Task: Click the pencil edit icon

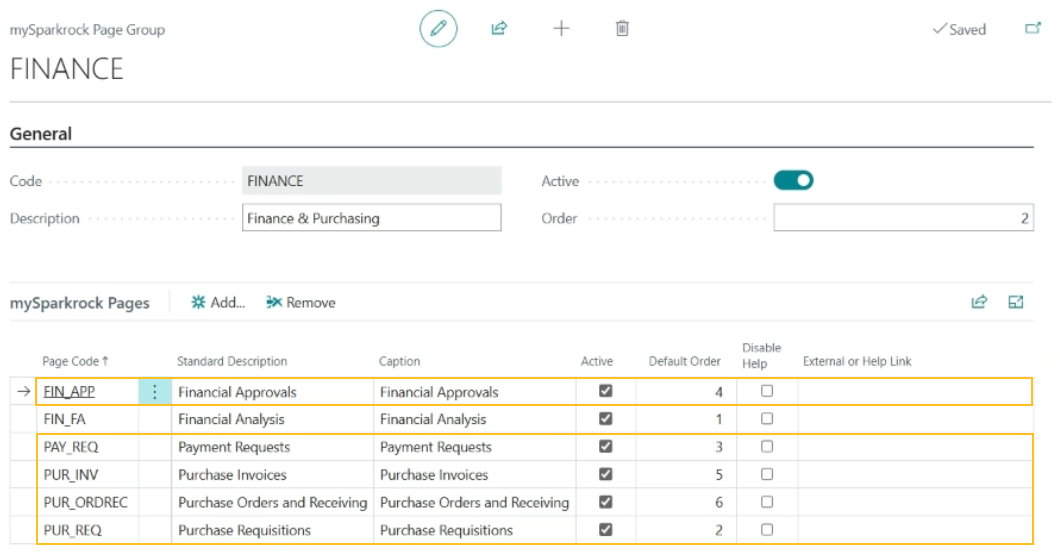Action: pyautogui.click(x=437, y=29)
